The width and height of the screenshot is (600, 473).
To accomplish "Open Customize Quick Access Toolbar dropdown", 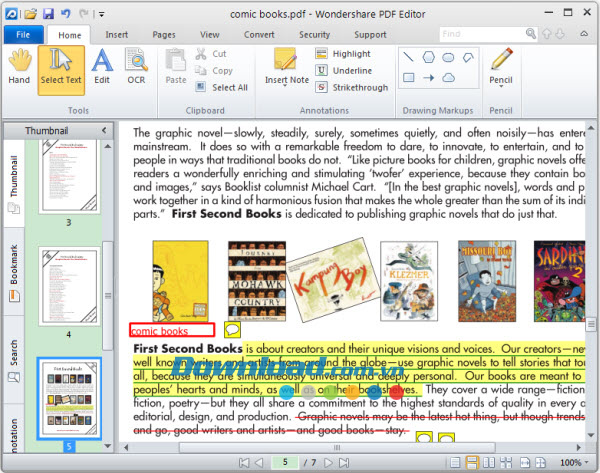I will point(102,15).
